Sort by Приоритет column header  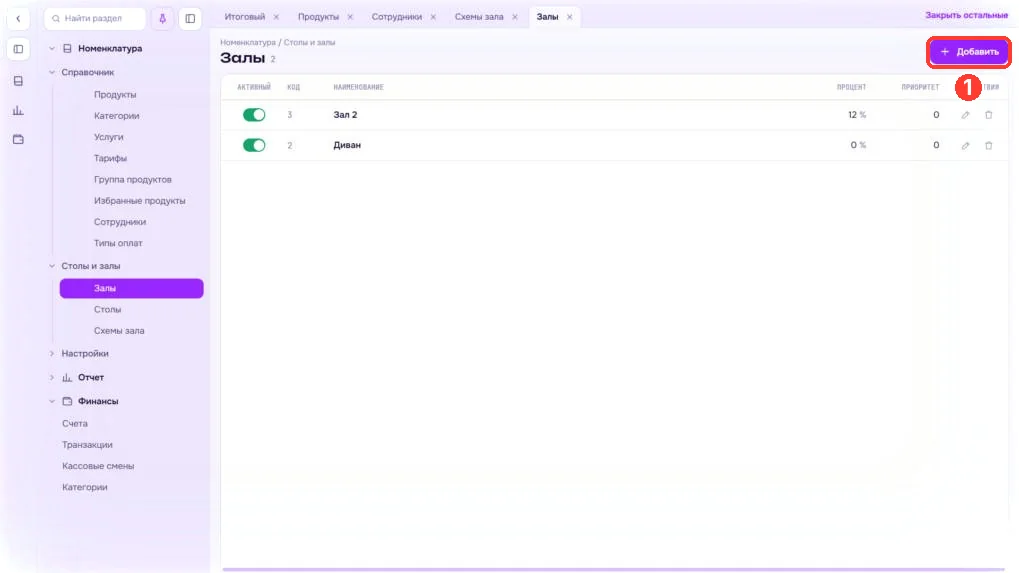pos(920,87)
